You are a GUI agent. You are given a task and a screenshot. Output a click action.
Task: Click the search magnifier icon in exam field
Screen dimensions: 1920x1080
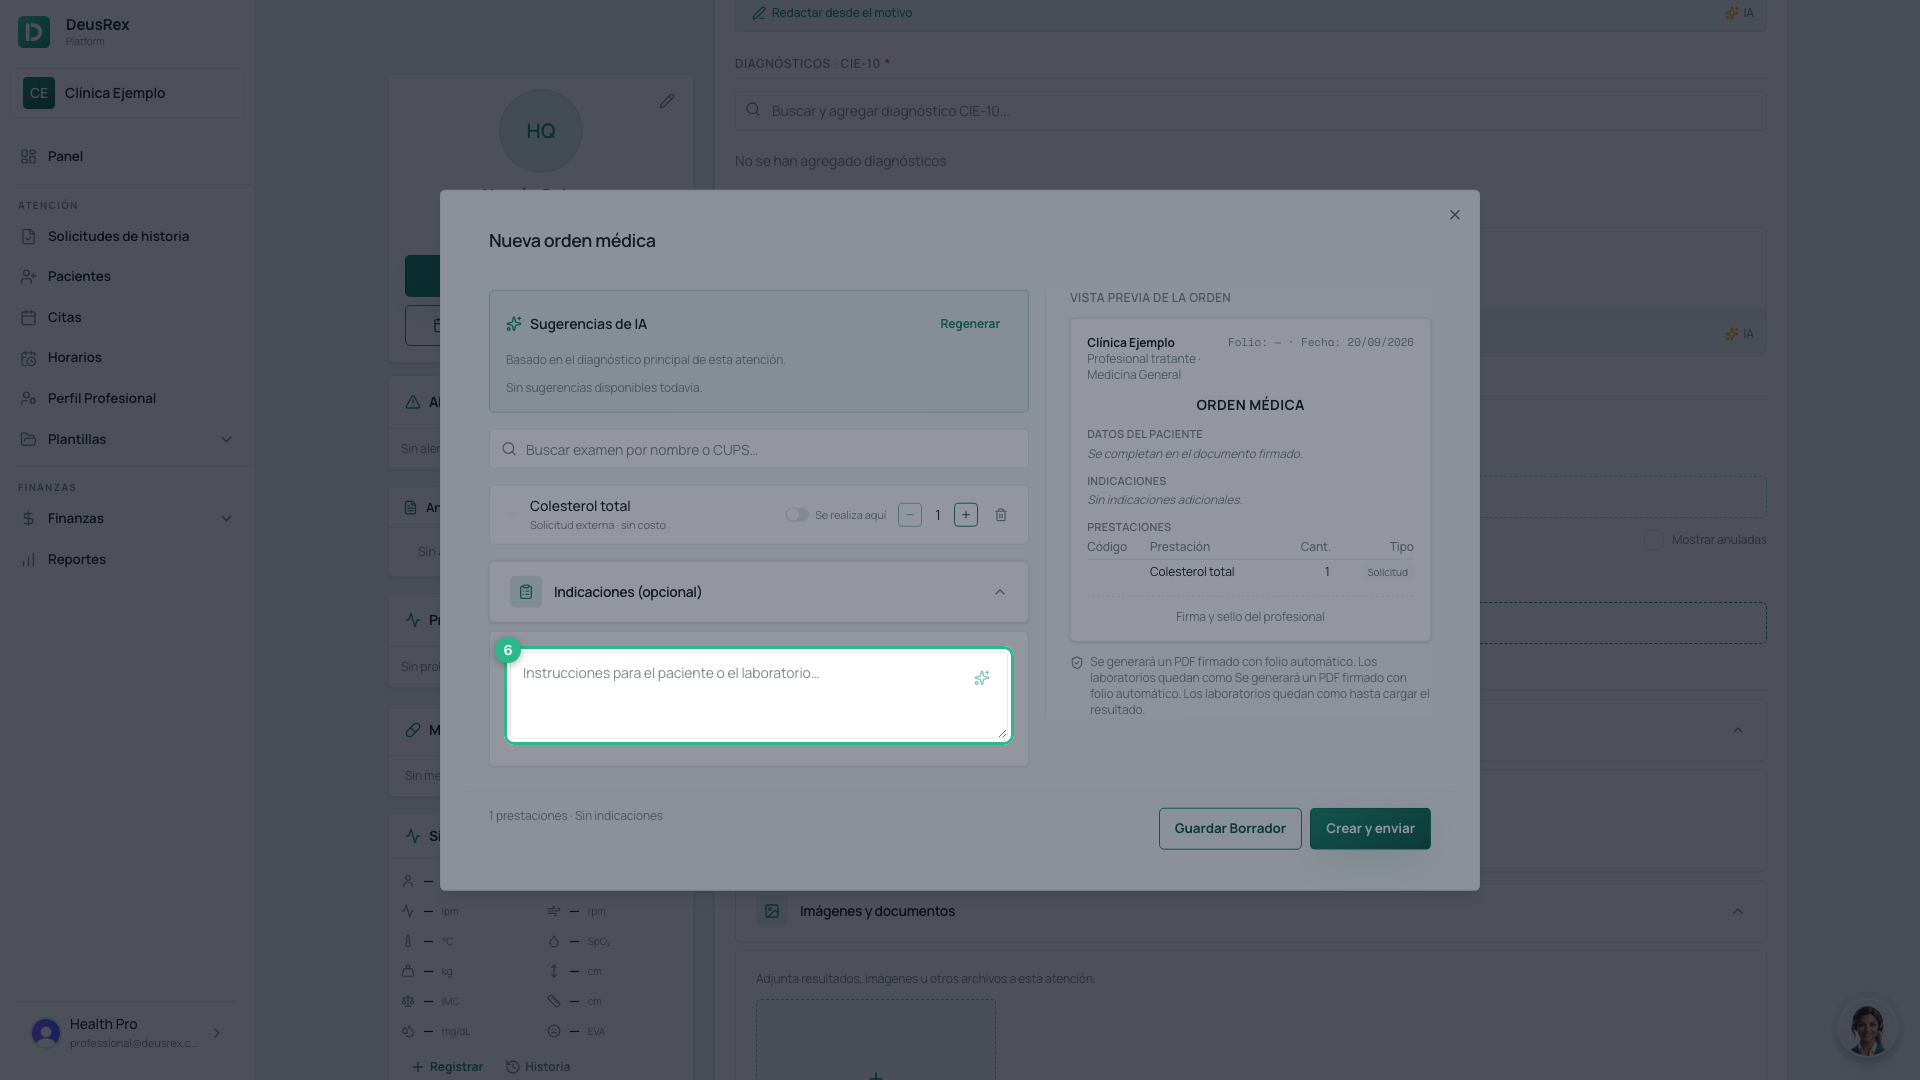tap(509, 449)
